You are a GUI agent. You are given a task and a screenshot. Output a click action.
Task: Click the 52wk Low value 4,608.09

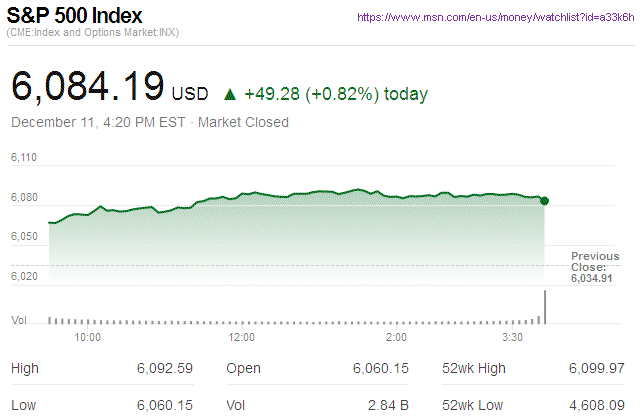pyautogui.click(x=596, y=406)
